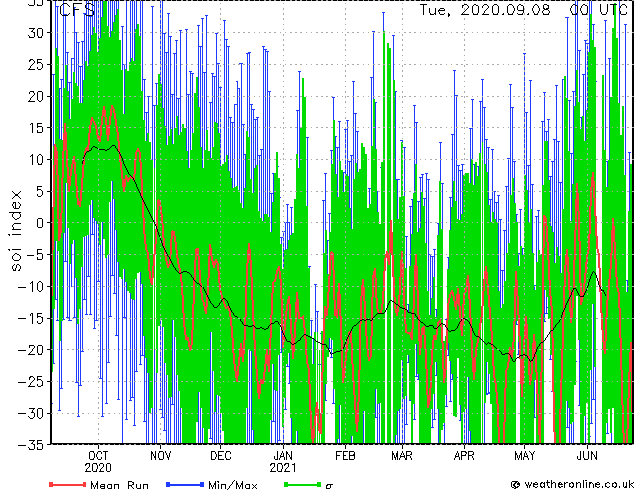The height and width of the screenshot is (490, 634).
Task: Click the blue Min/Max legend line
Action: tap(185, 484)
